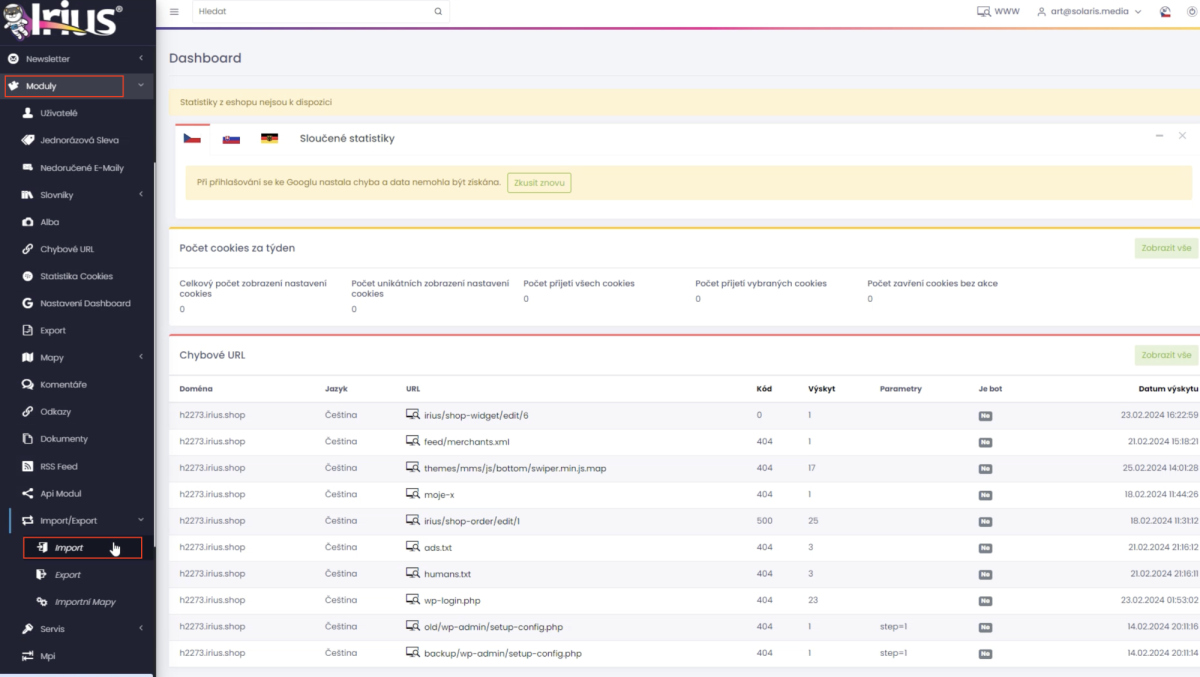This screenshot has height=677, width=1200.
Task: Click the preview icon next to irius/shop-order/edit/1
Action: tap(412, 520)
